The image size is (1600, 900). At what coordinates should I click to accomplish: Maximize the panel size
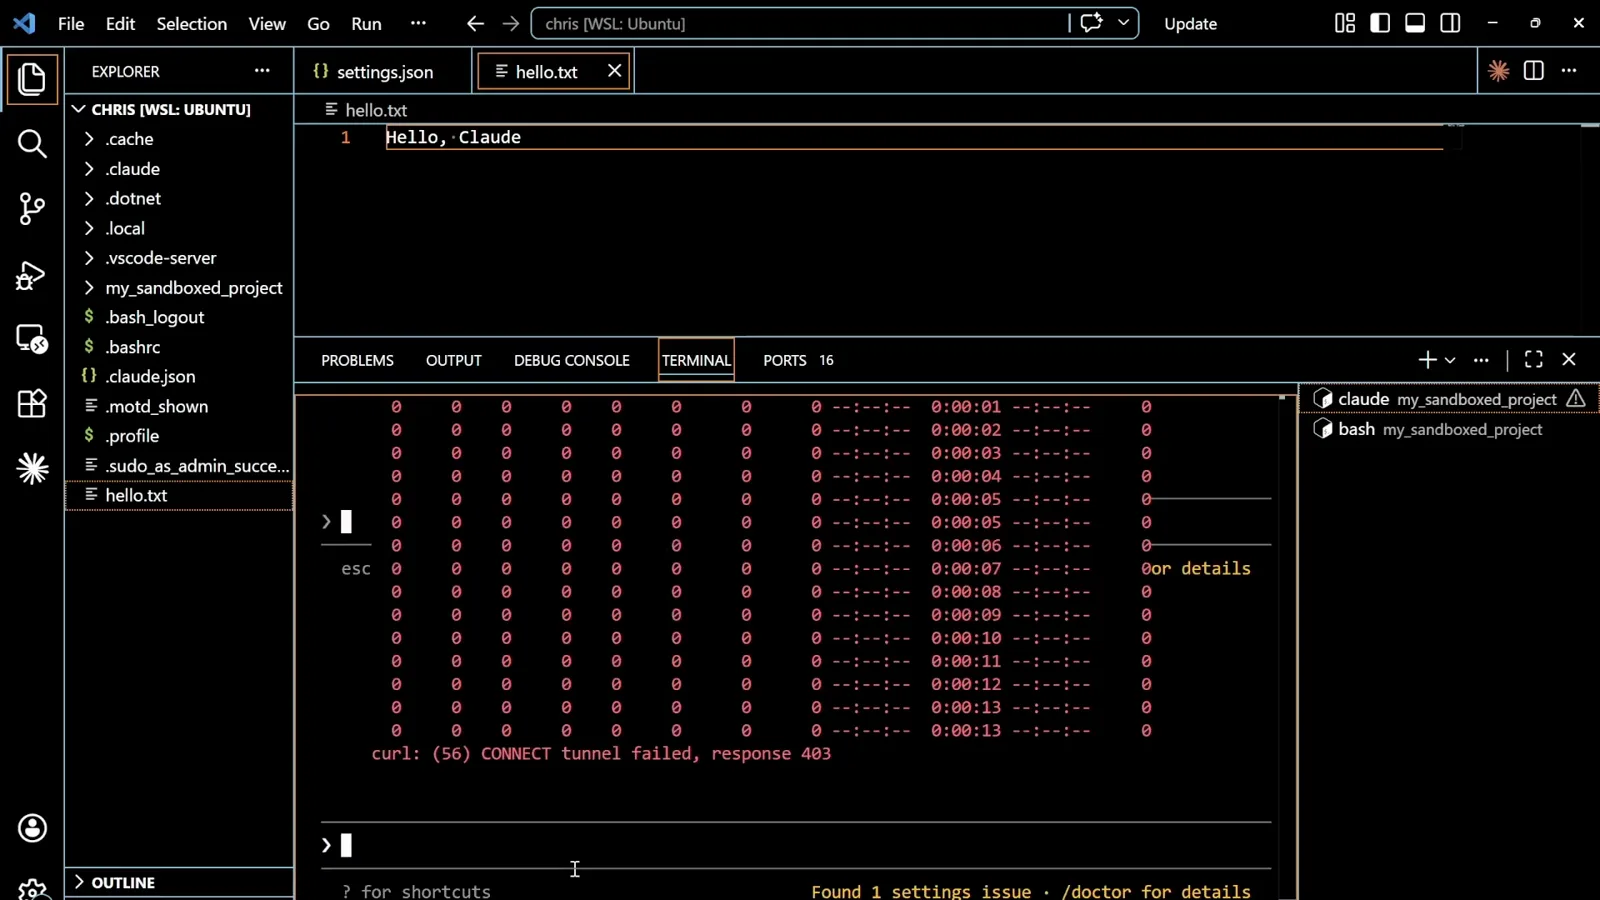tap(1533, 360)
